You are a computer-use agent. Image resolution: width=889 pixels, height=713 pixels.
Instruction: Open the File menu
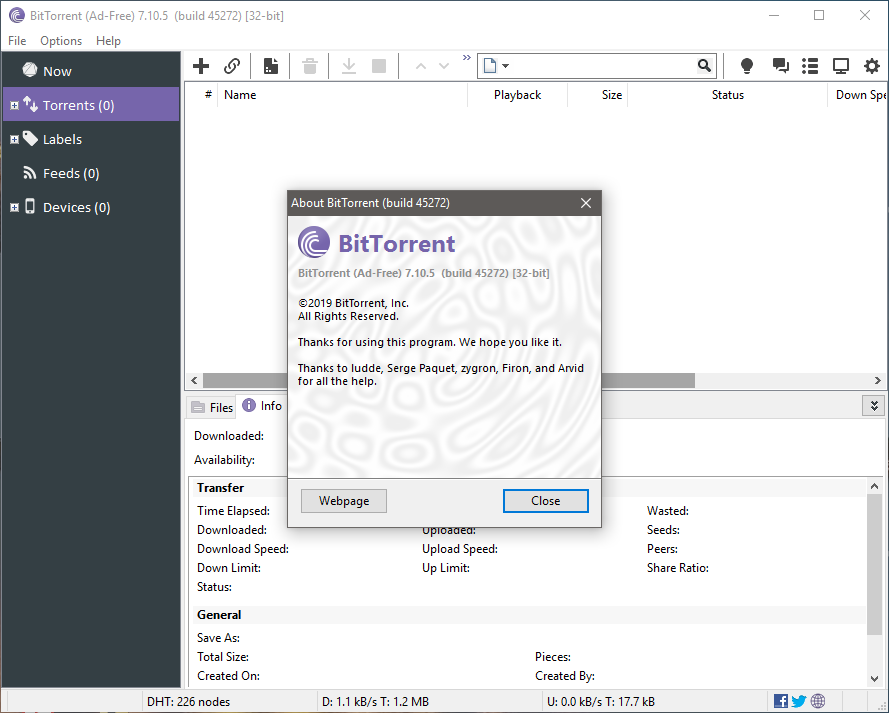tap(17, 41)
